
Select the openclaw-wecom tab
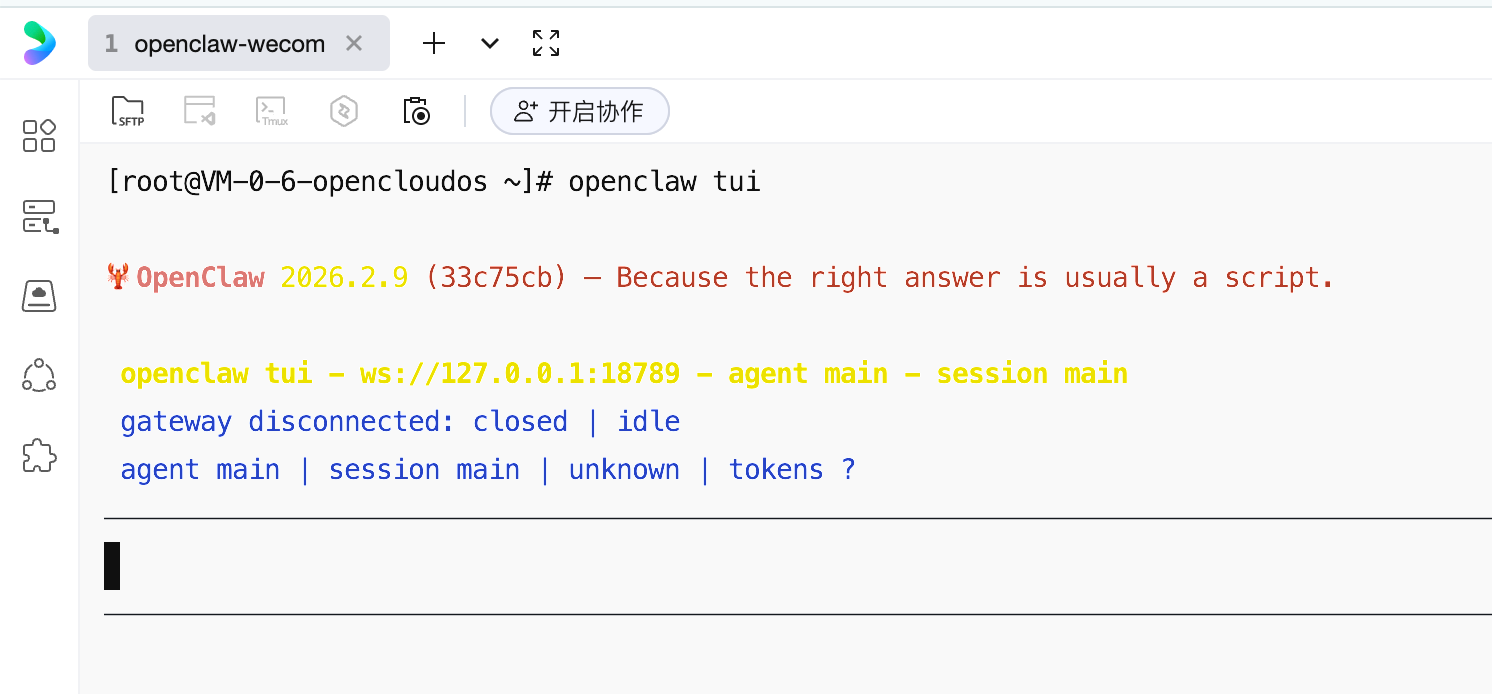pos(229,44)
